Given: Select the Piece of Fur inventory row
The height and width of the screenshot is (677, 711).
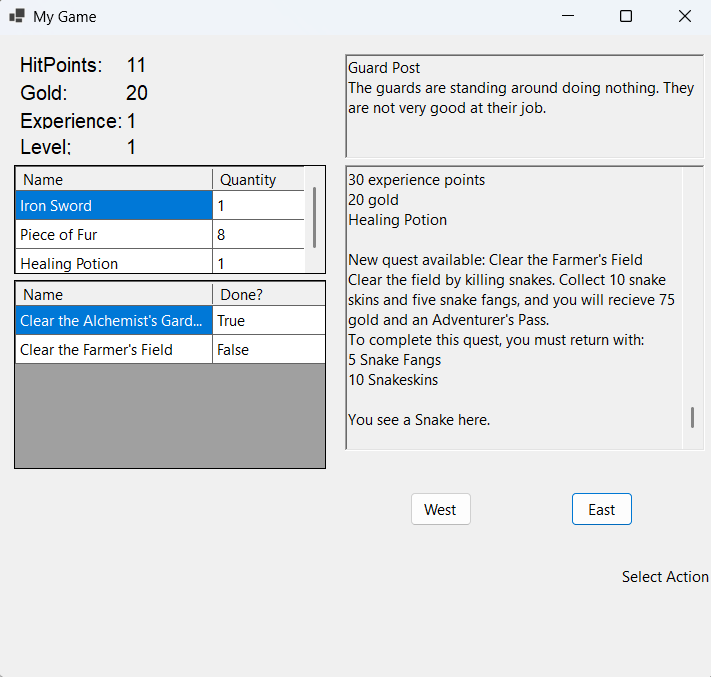Looking at the screenshot, I should [x=113, y=235].
